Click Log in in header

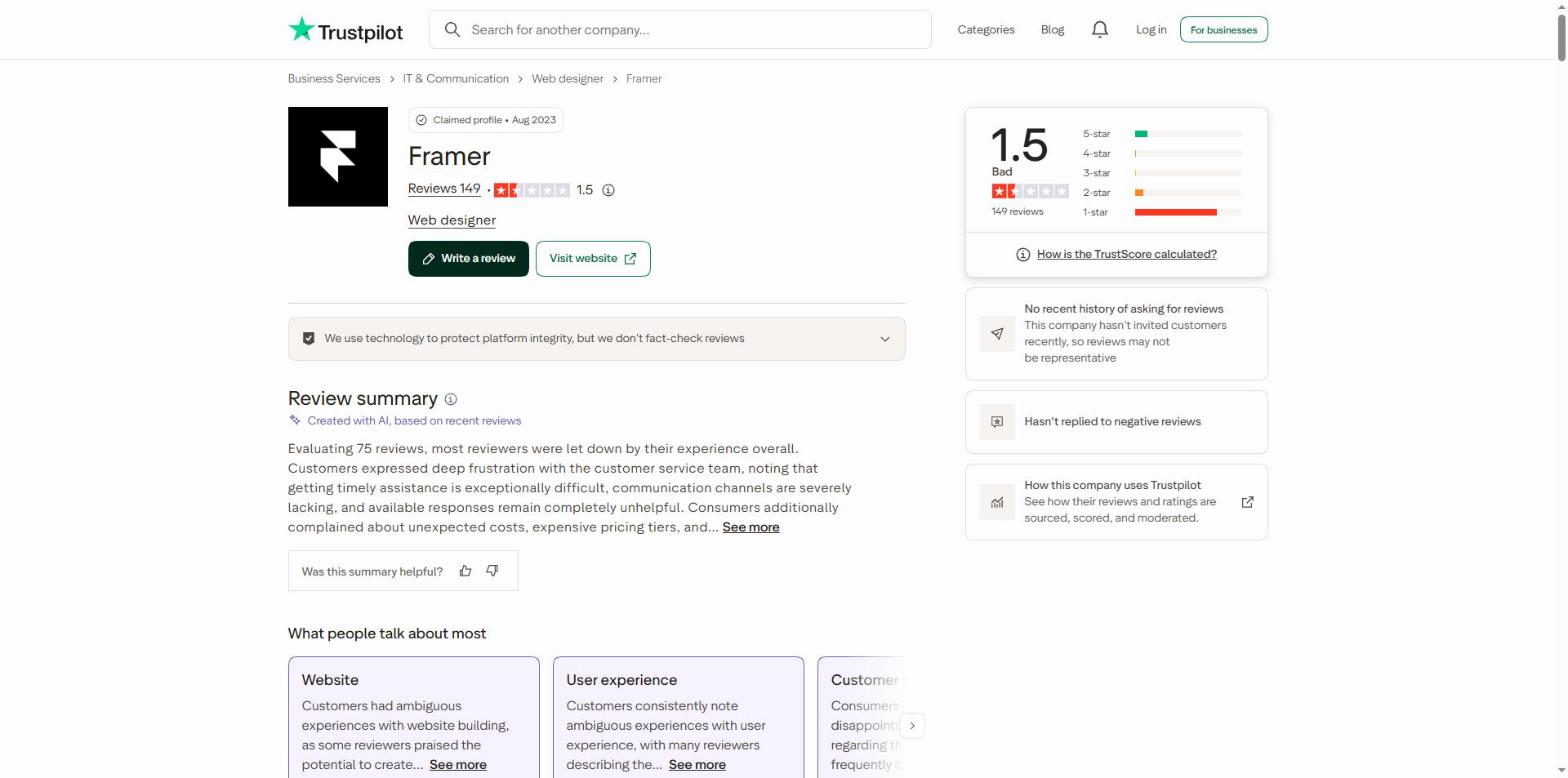click(x=1151, y=30)
